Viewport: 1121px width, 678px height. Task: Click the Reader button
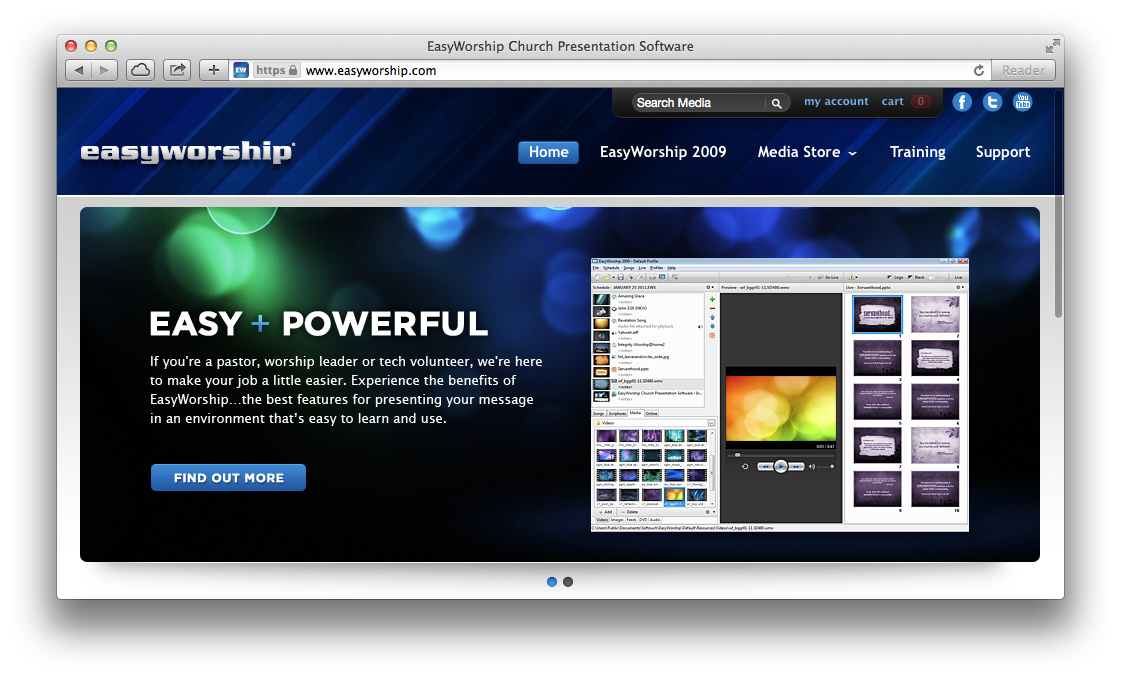[1023, 70]
